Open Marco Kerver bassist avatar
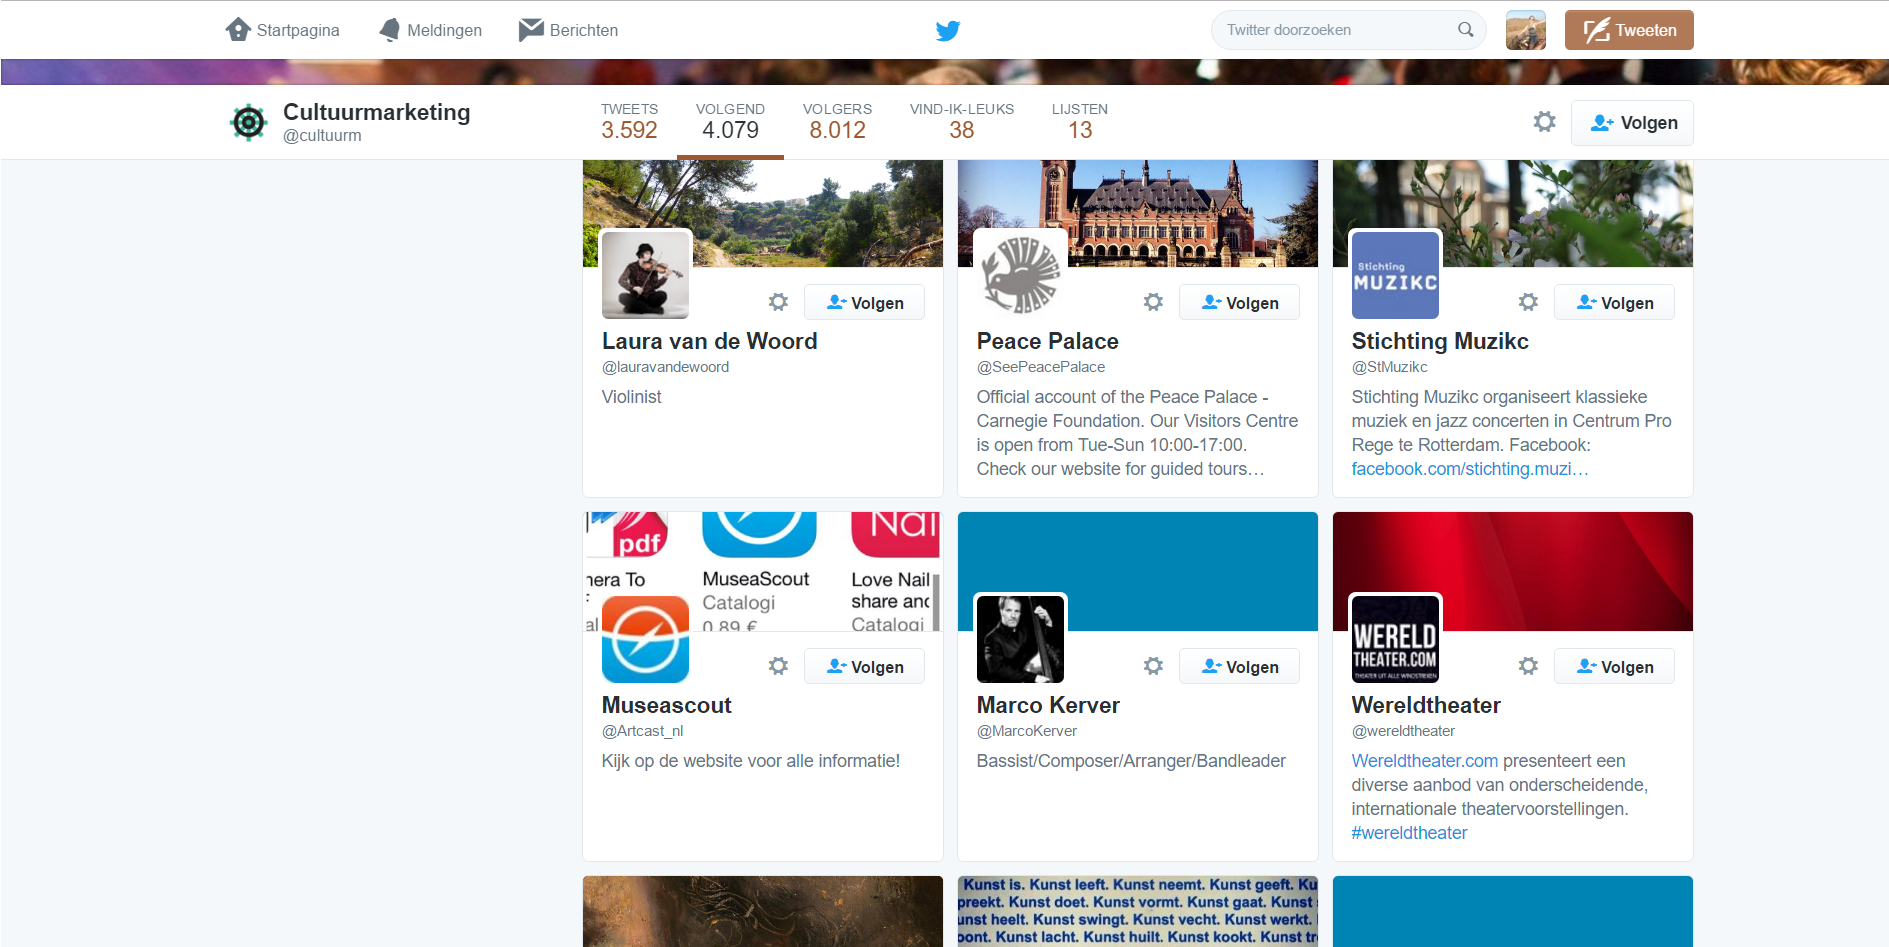This screenshot has height=947, width=1889. tap(1020, 639)
